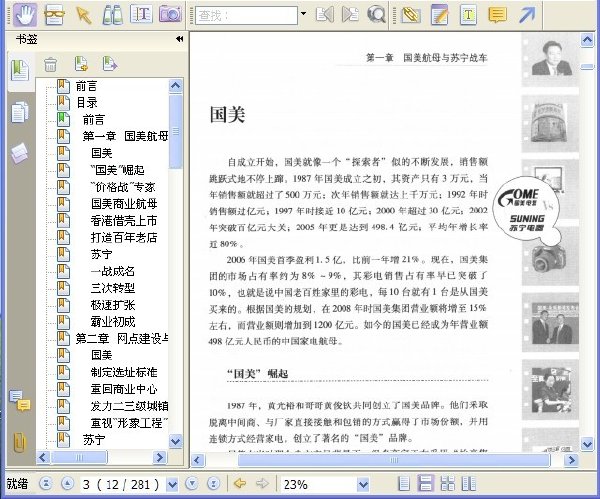Add new bookmark icon
600x499 pixels.
[81, 64]
